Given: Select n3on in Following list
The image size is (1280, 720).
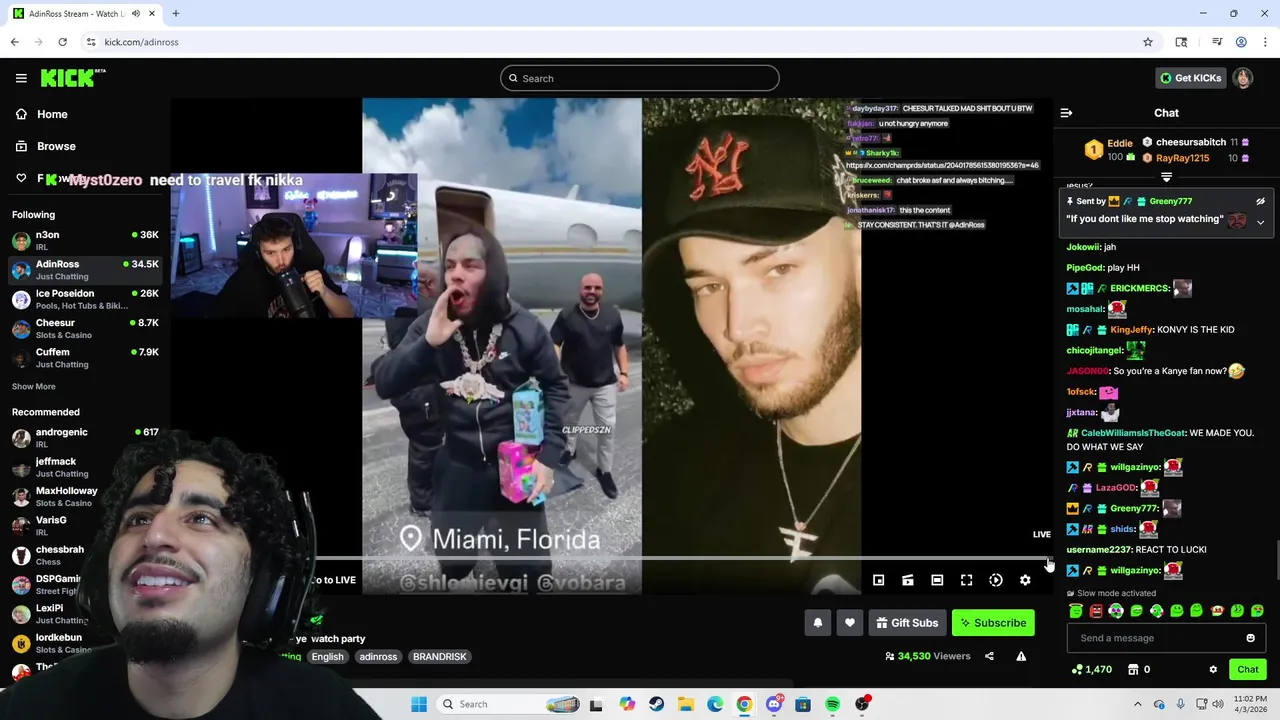Looking at the screenshot, I should click(85, 241).
